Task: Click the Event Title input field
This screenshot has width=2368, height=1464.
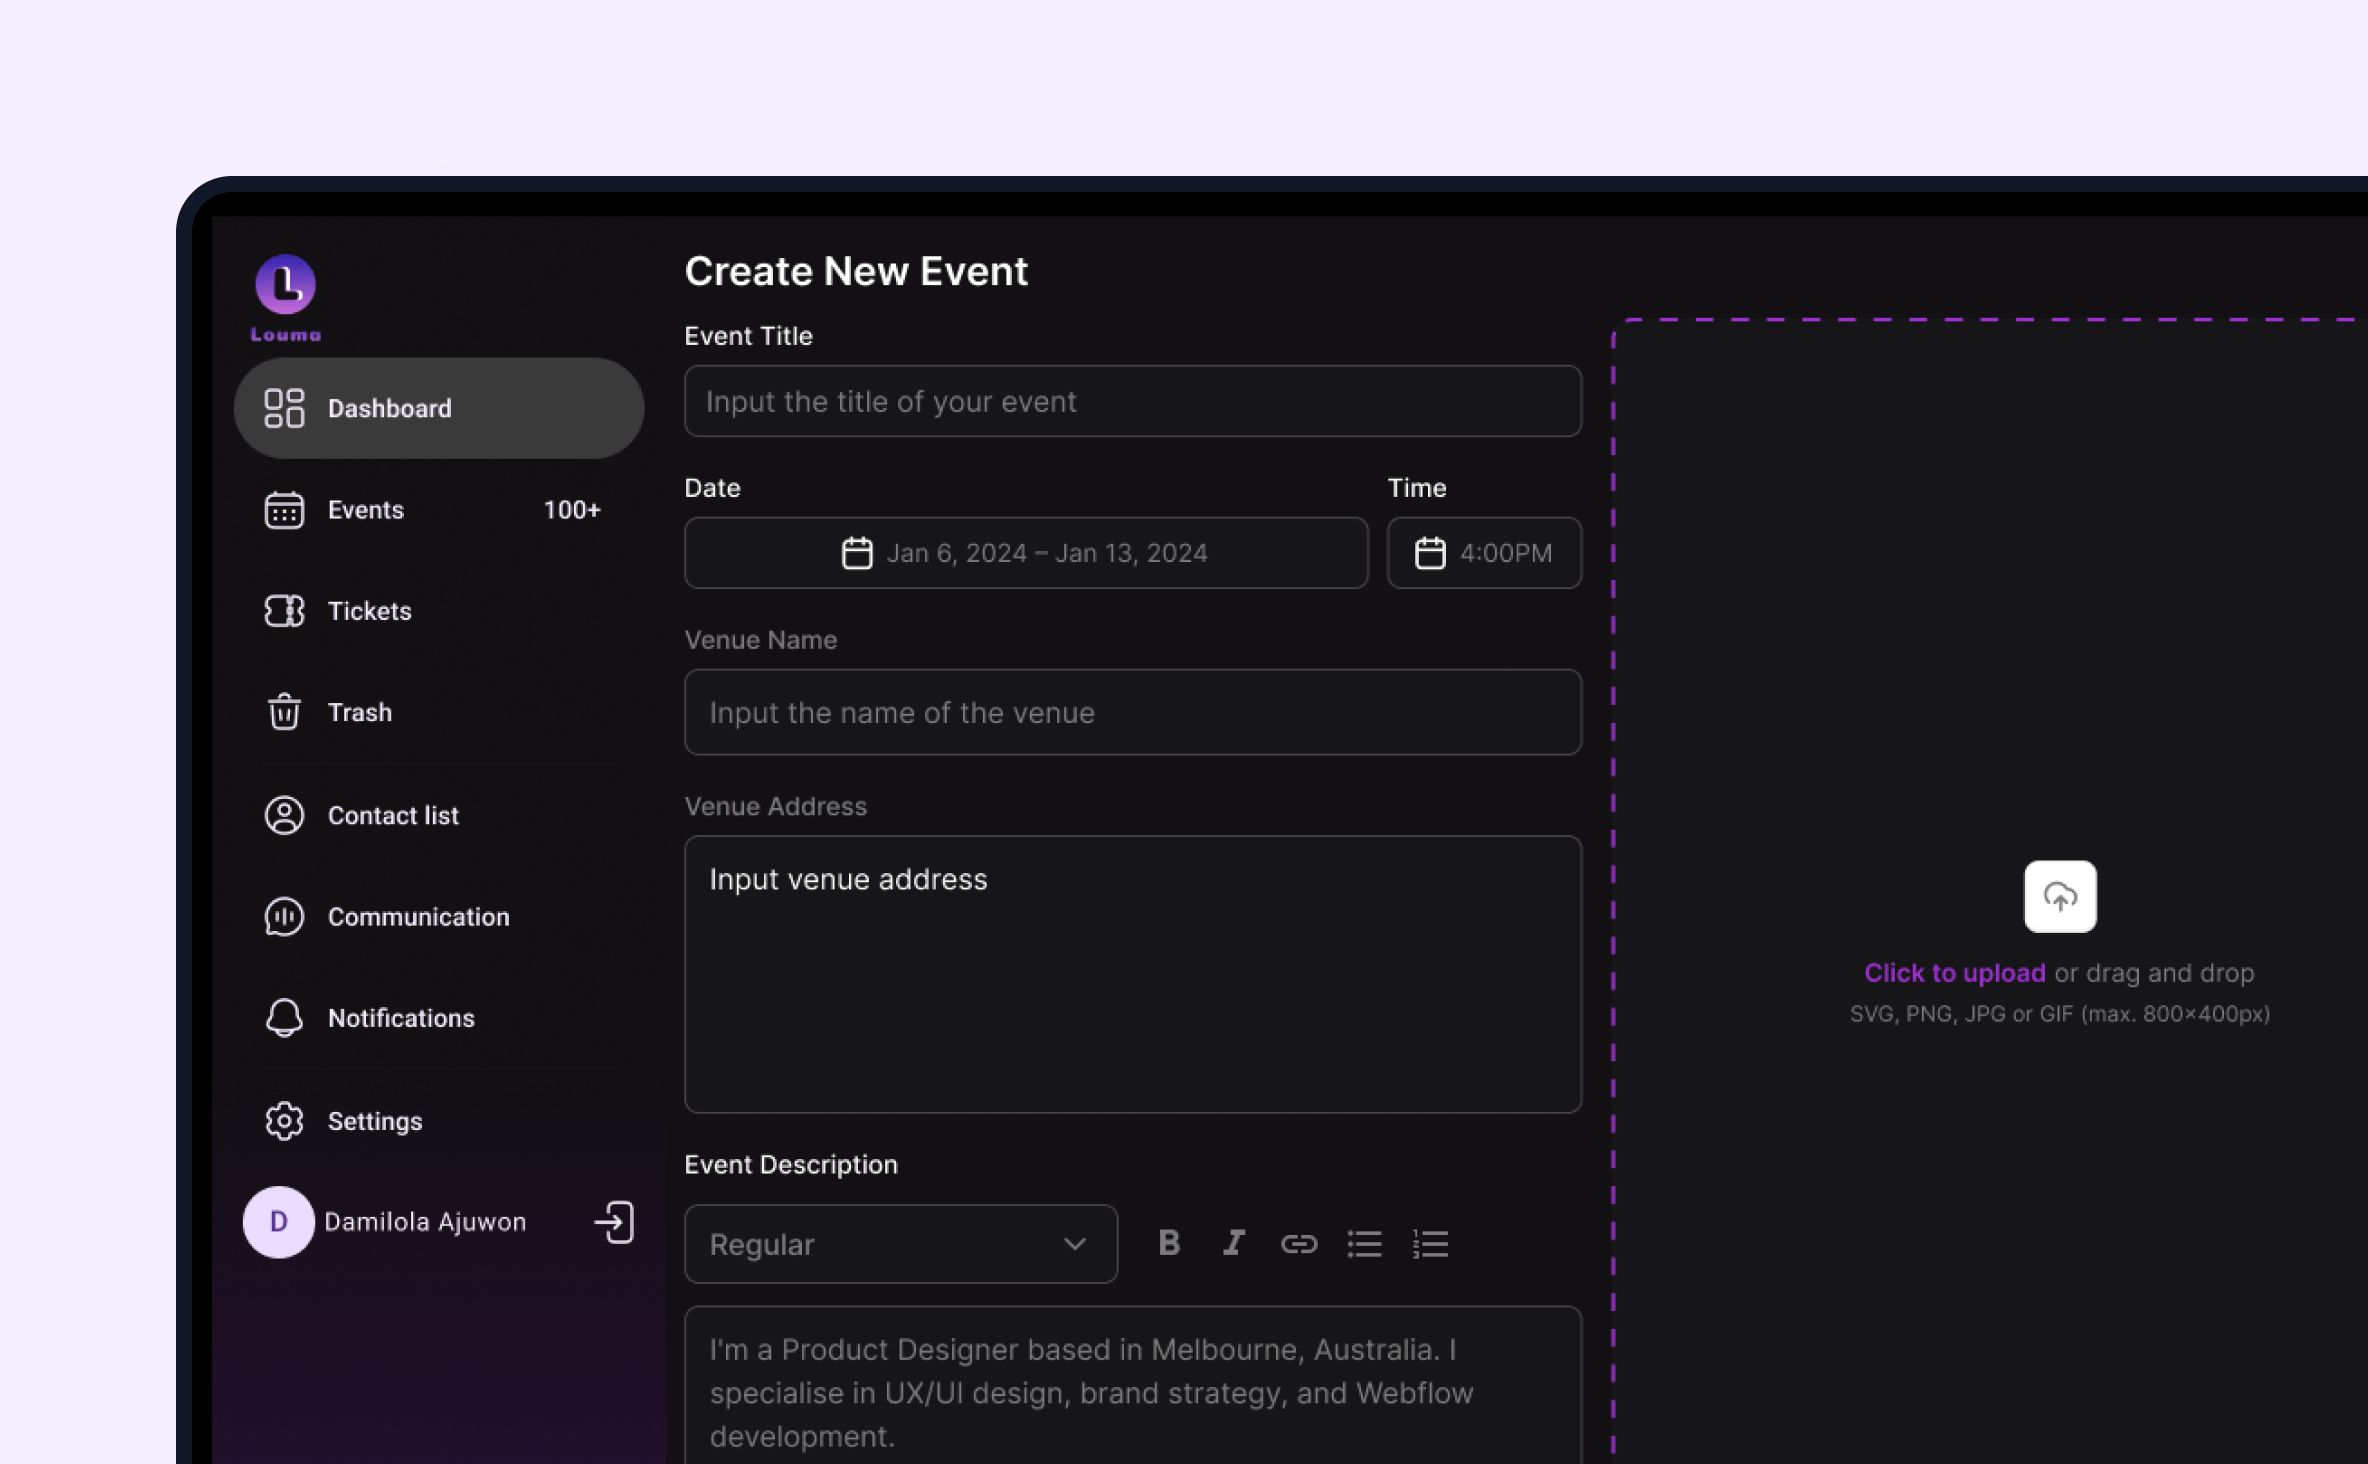Action: coord(1132,401)
